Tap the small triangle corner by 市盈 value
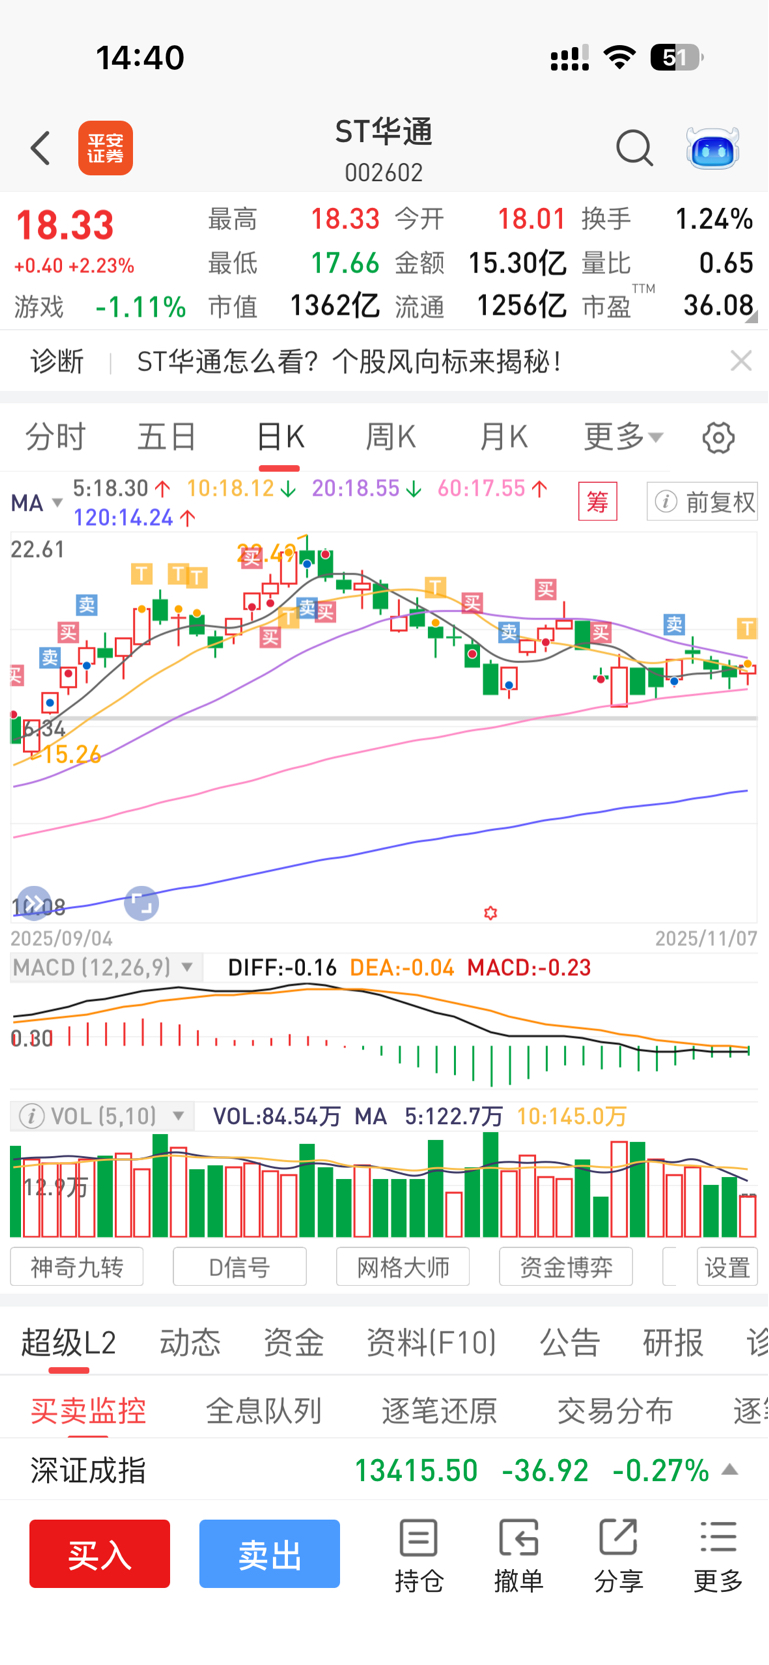The image size is (769, 1665). click(751, 317)
